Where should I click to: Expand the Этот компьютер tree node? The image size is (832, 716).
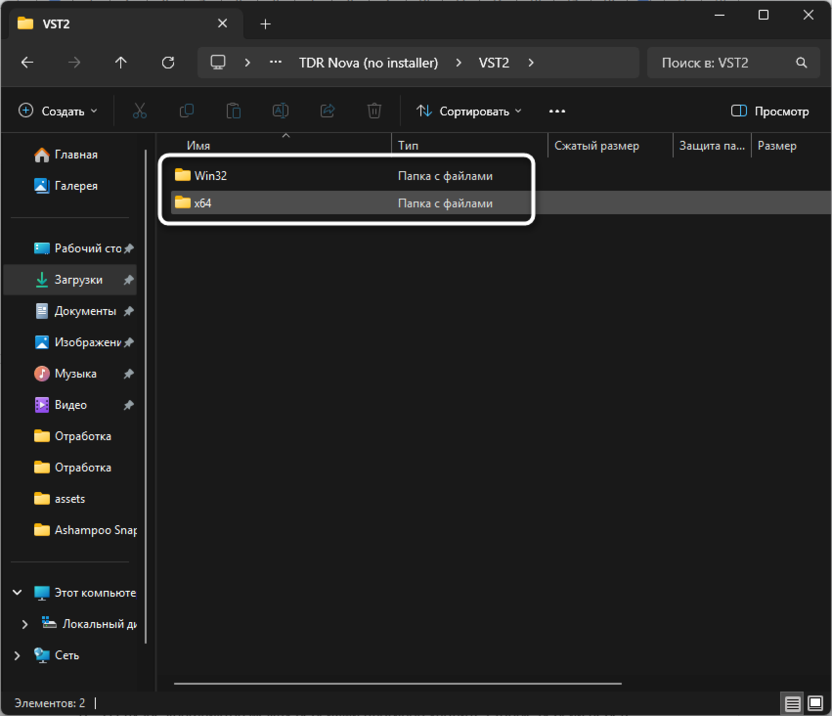[17, 593]
